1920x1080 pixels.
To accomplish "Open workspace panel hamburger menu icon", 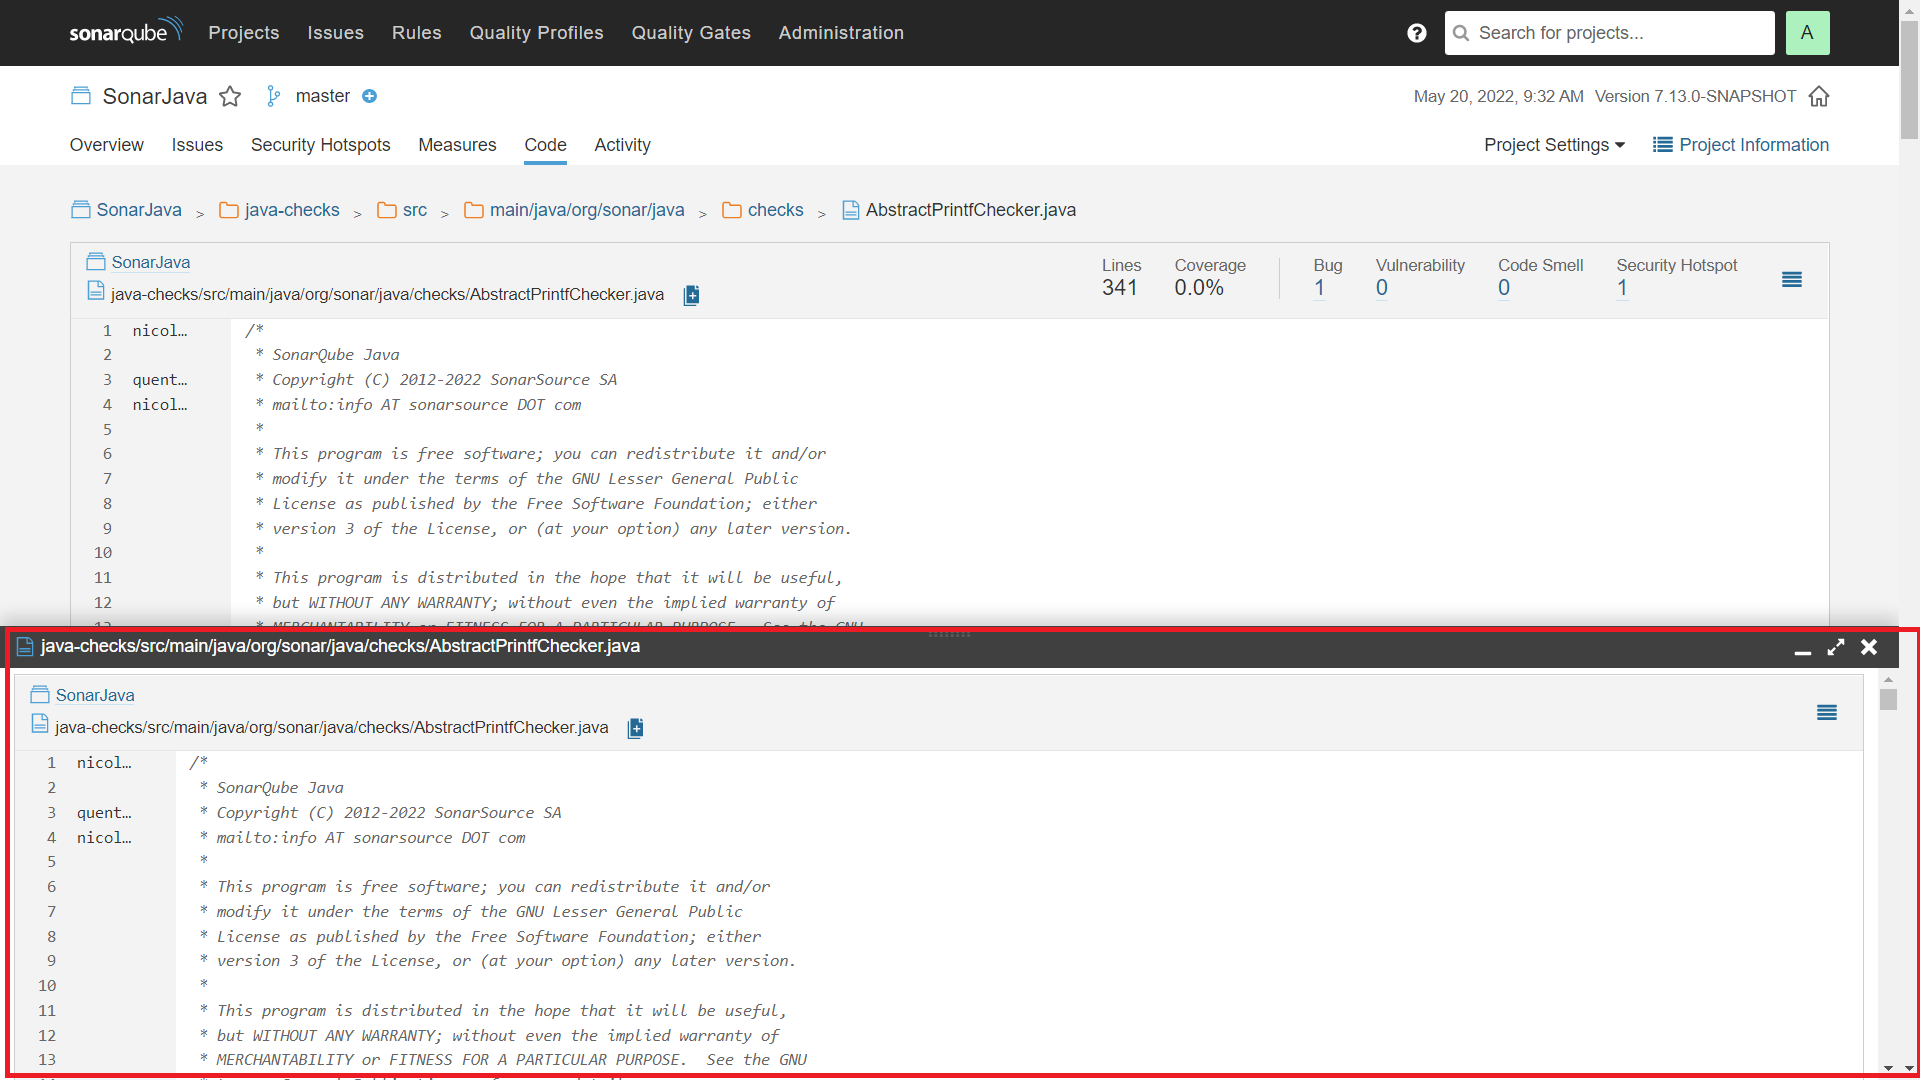I will (1827, 713).
